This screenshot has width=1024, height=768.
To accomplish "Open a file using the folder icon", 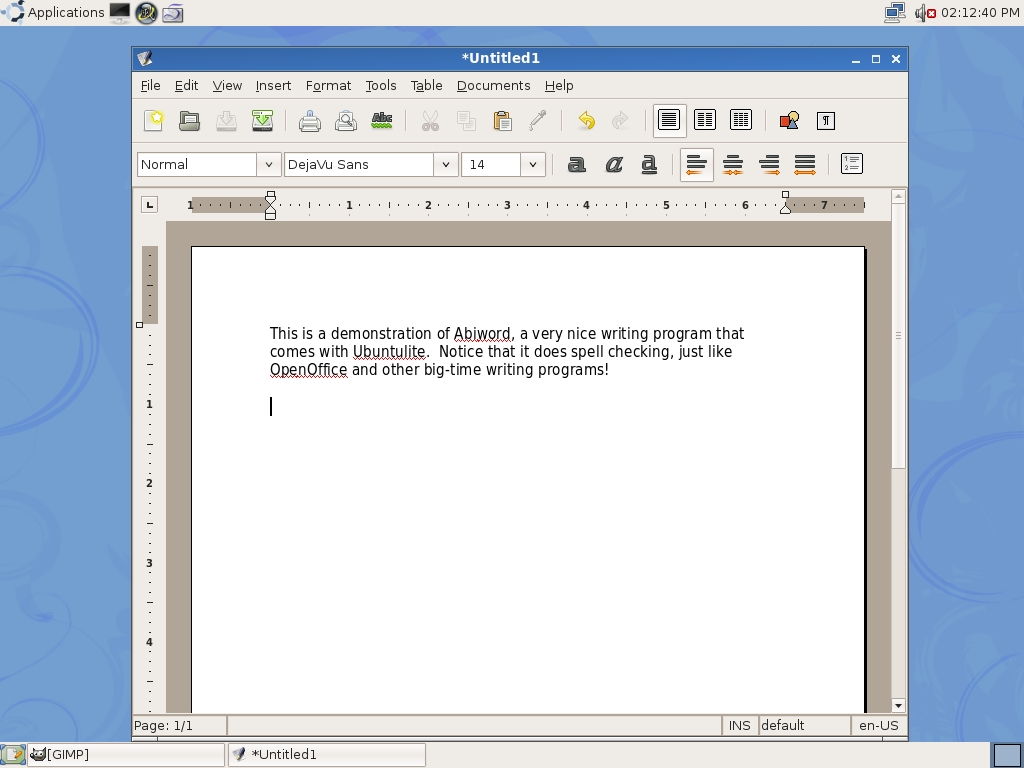I will click(x=190, y=121).
